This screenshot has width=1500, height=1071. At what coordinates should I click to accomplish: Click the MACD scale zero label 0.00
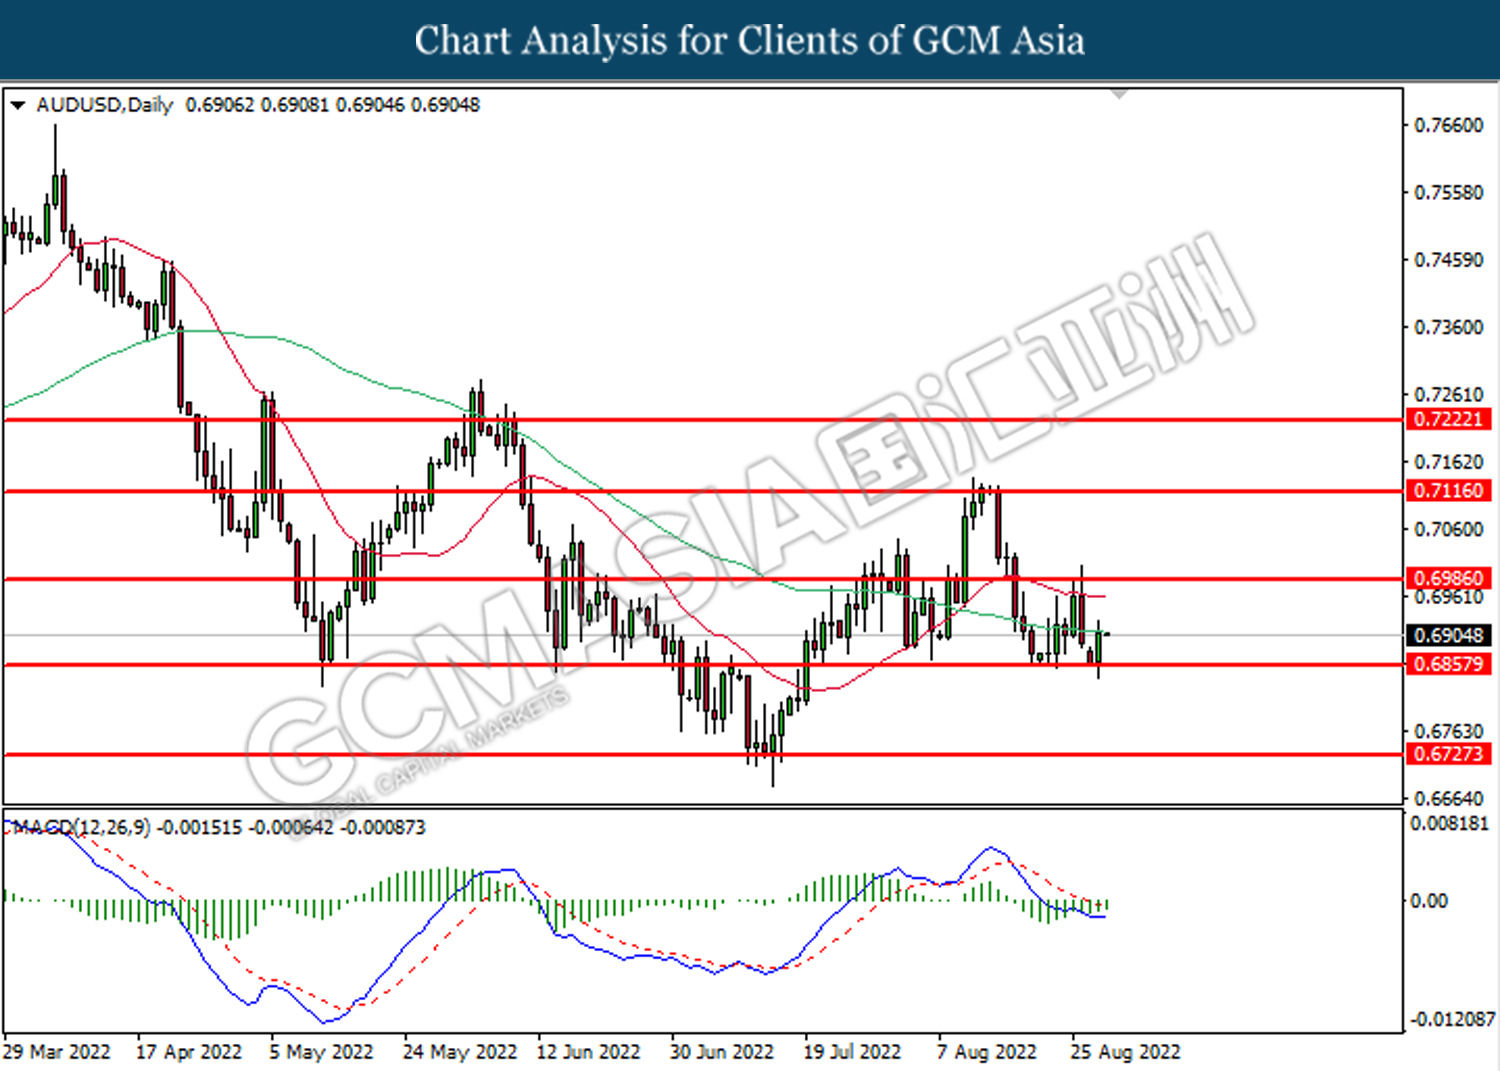click(x=1428, y=901)
